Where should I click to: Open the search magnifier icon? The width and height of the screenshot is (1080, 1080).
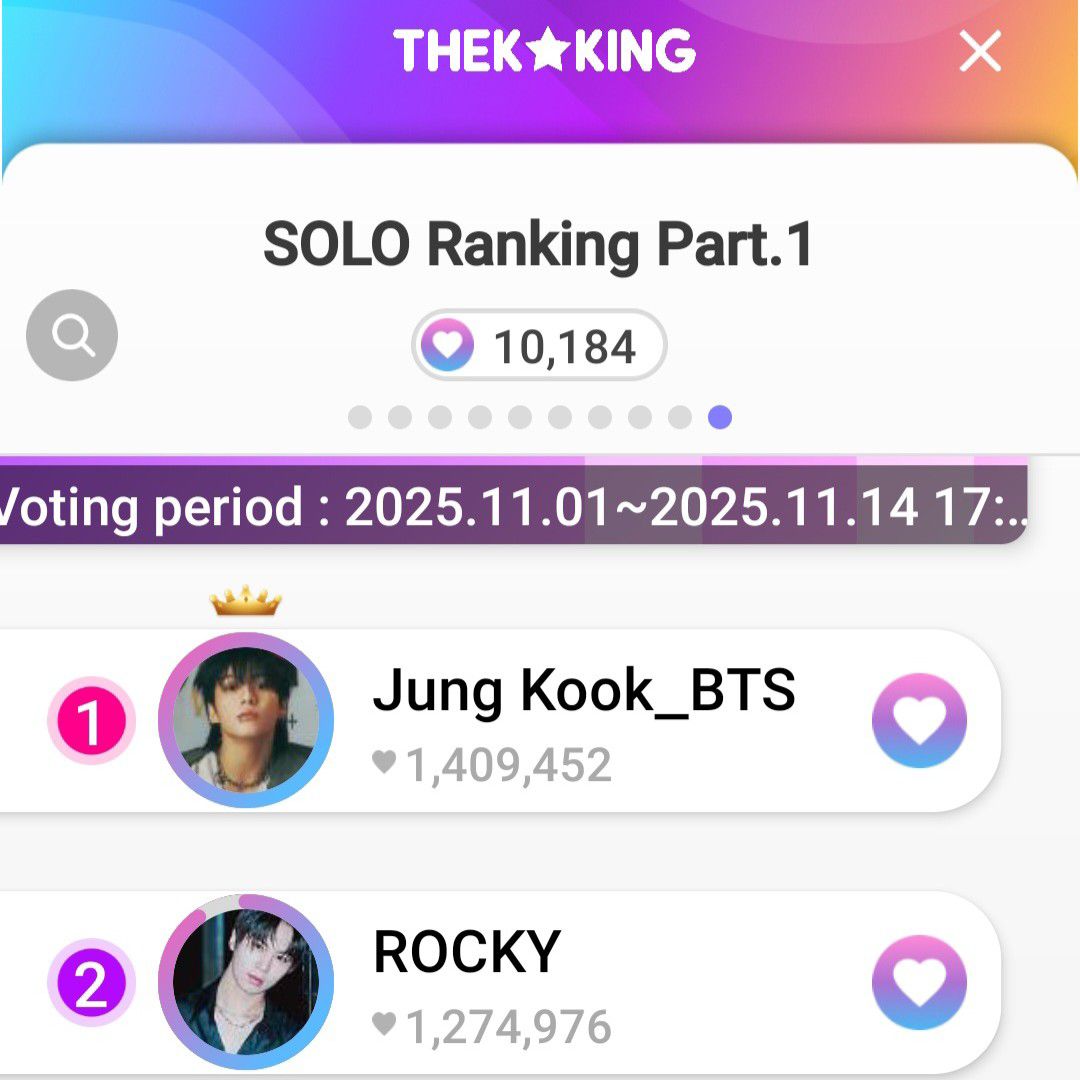[x=72, y=335]
